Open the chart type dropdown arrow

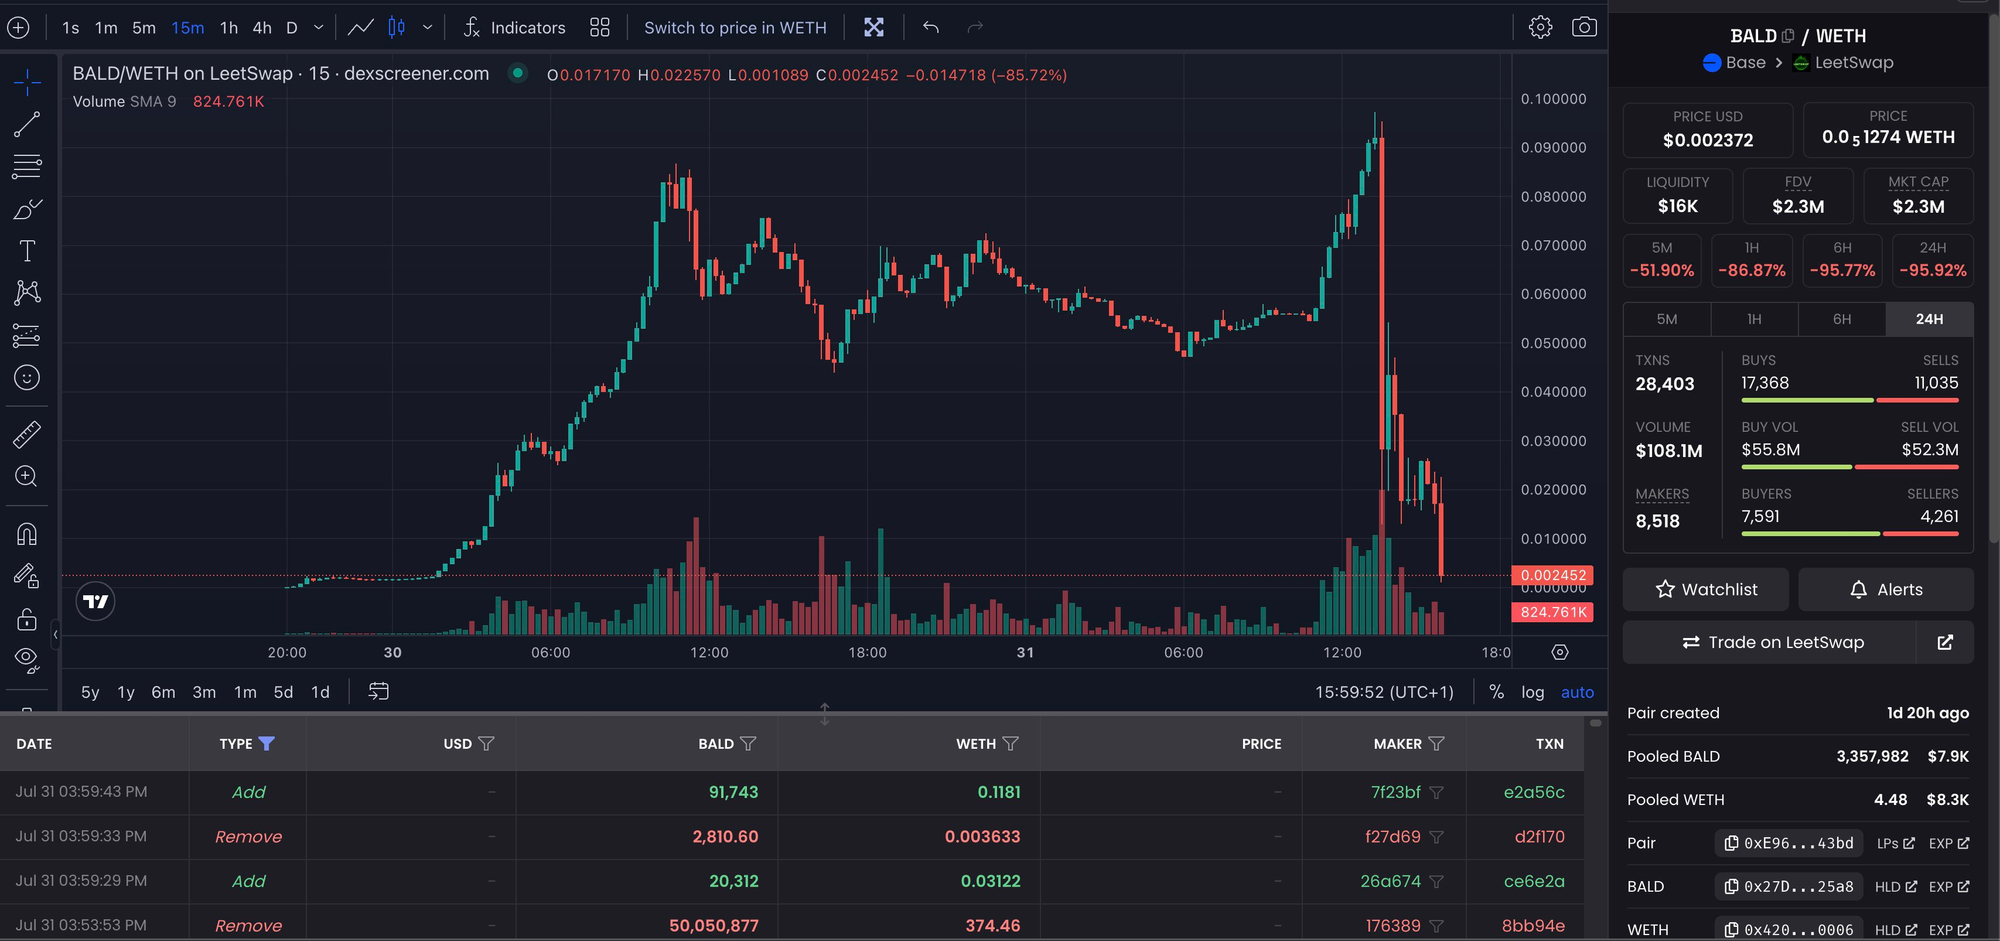tap(427, 27)
